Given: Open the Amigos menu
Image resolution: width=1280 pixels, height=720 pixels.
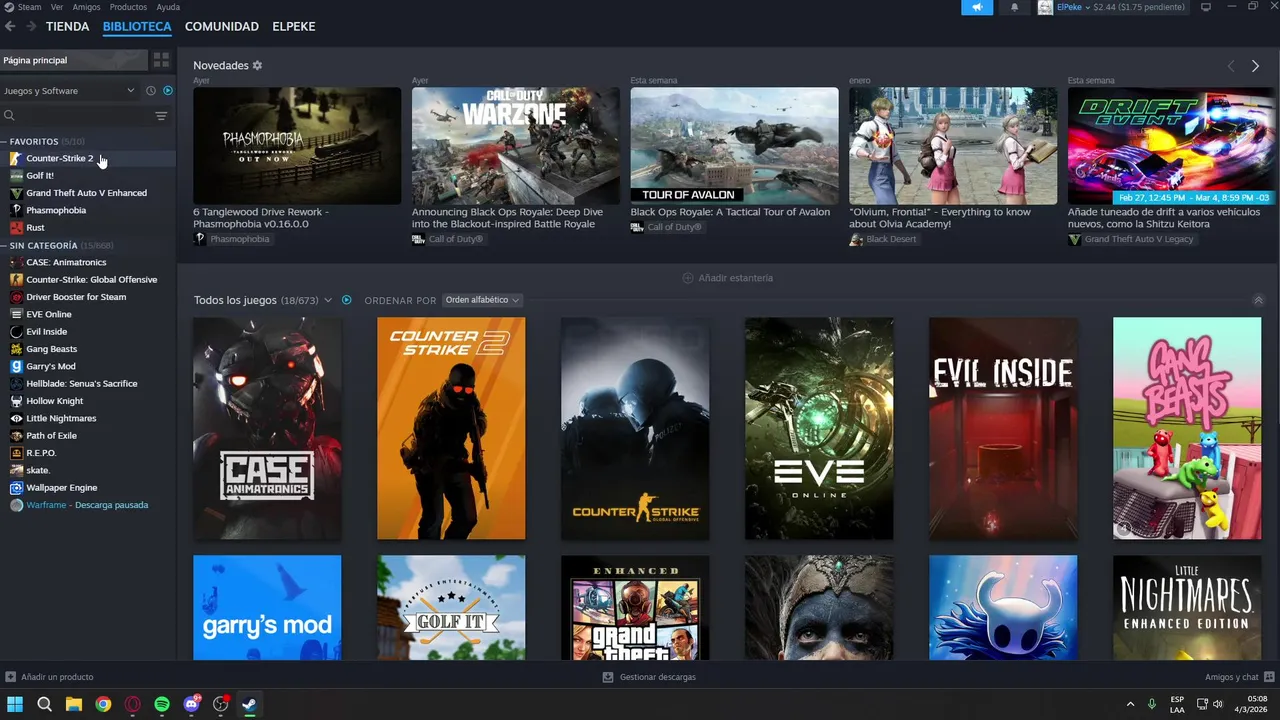Looking at the screenshot, I should pyautogui.click(x=86, y=7).
